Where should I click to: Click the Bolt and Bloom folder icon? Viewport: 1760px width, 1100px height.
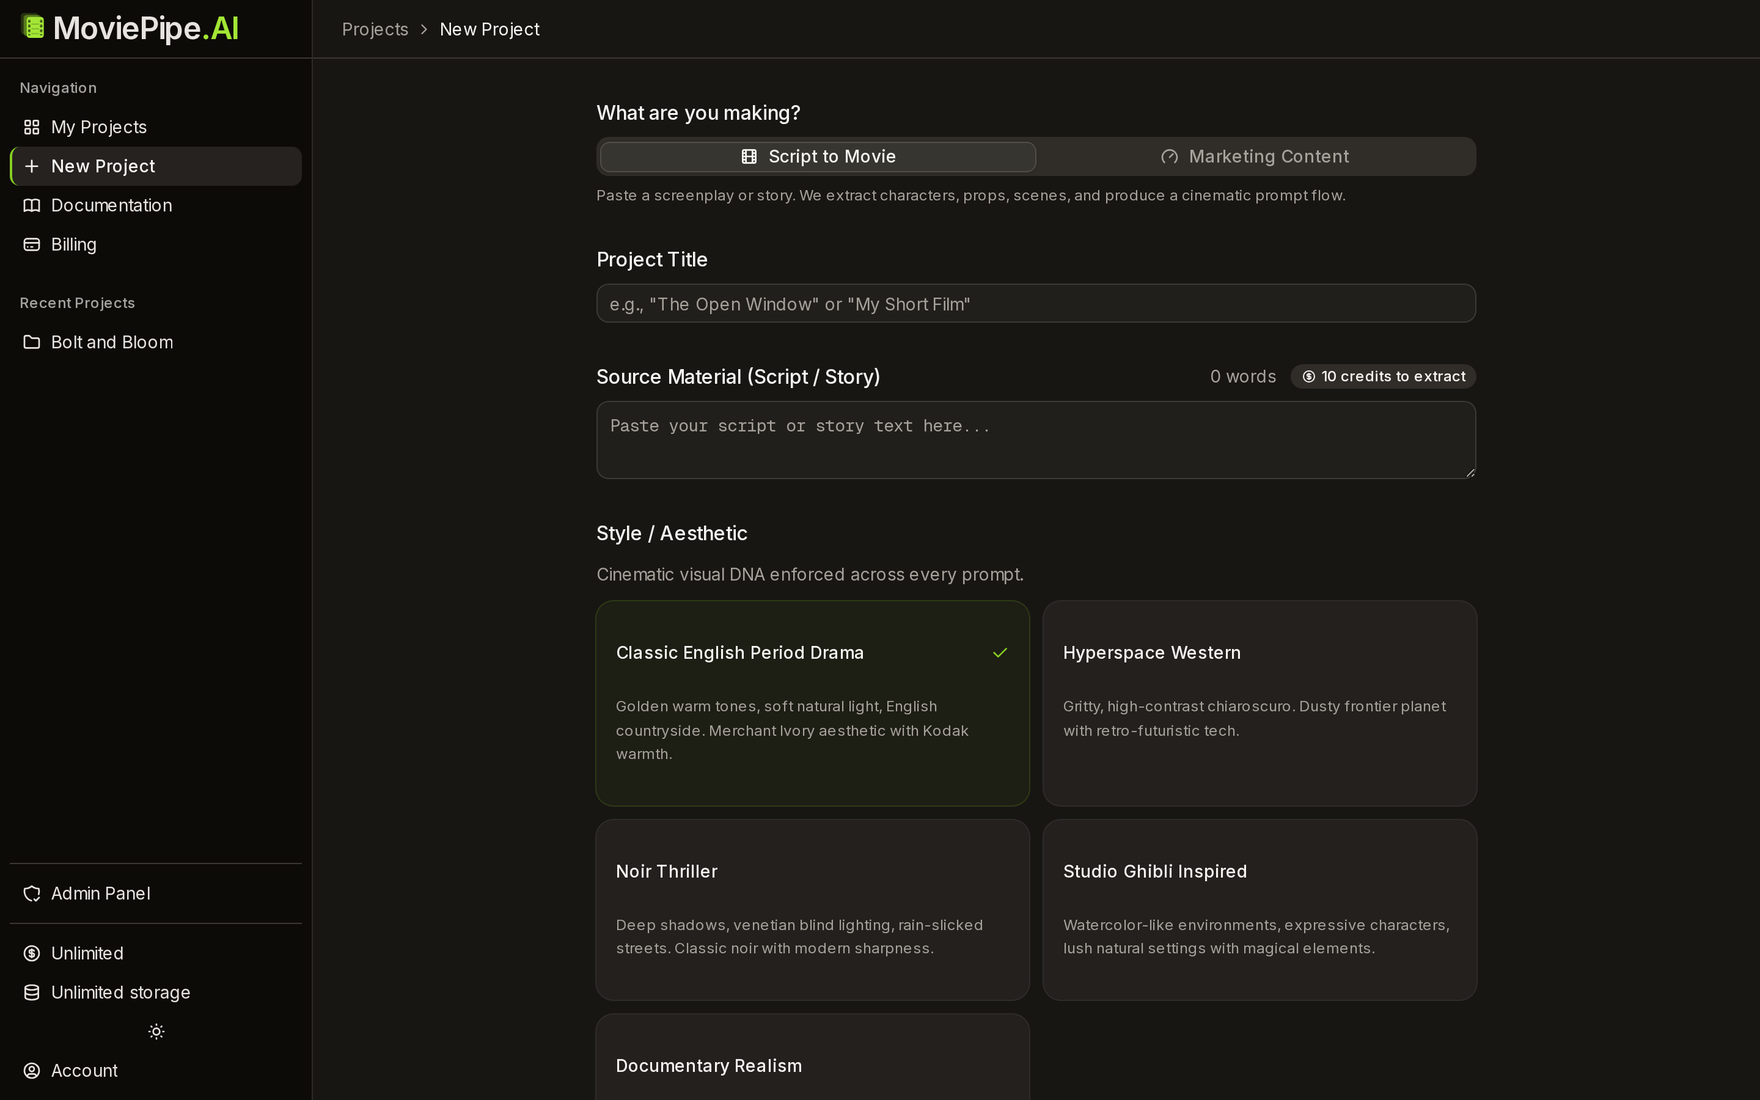32,342
